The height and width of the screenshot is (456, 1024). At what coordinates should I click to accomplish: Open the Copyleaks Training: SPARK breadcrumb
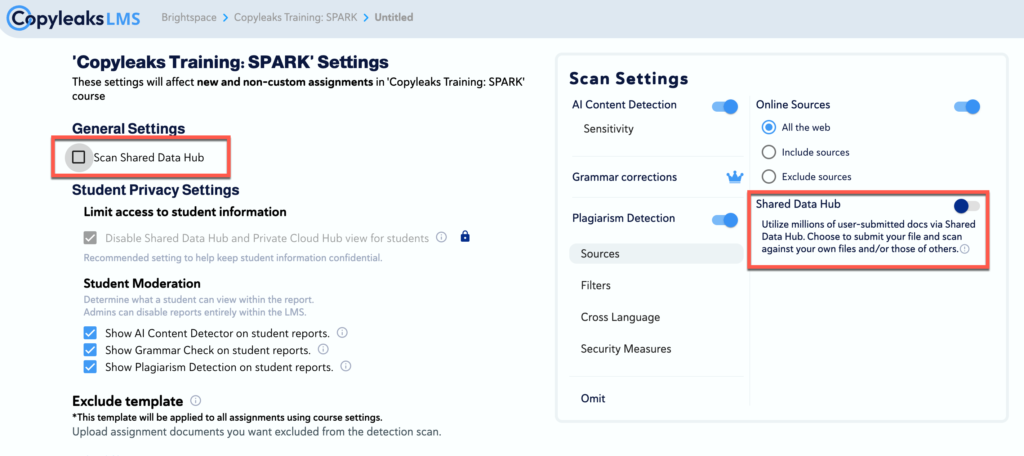296,18
